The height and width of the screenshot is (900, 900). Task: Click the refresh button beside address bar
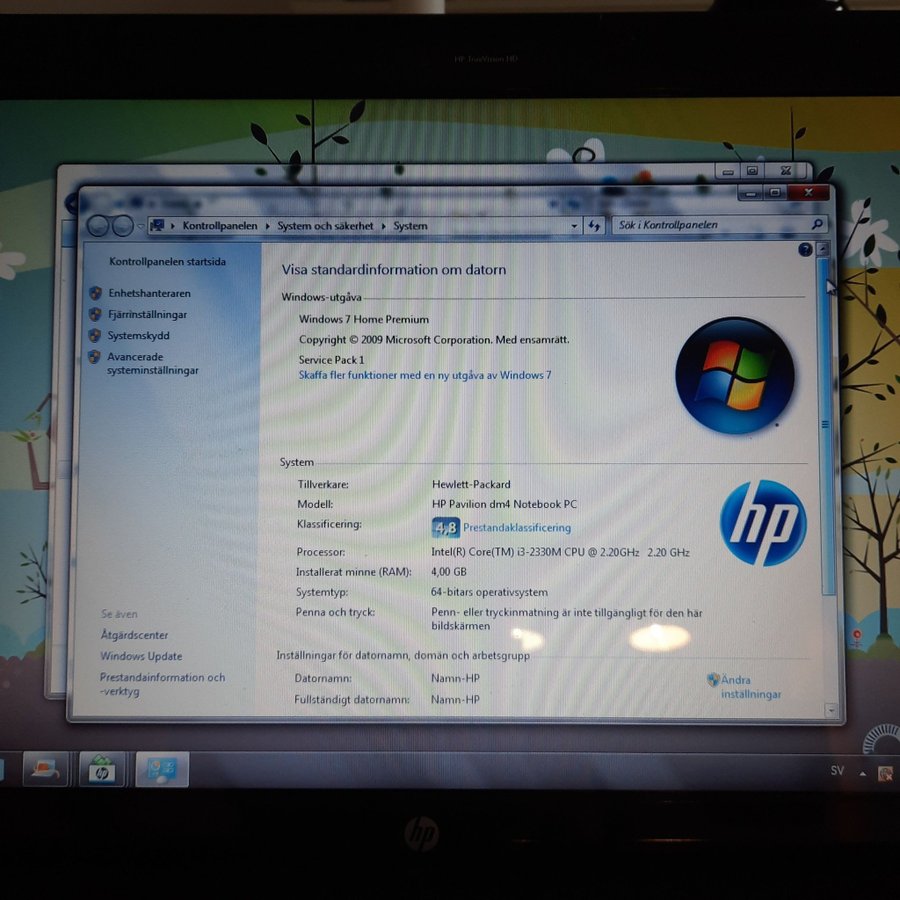tap(594, 226)
